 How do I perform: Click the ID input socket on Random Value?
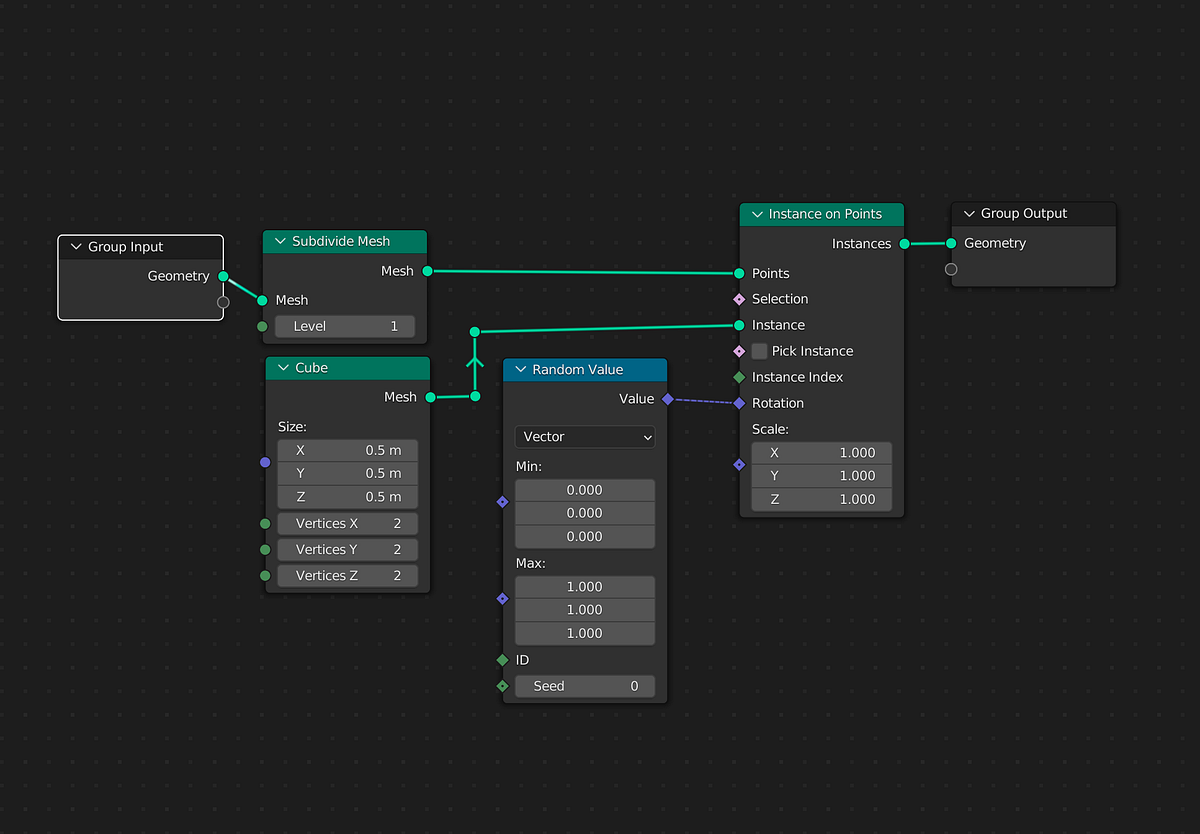[x=502, y=660]
